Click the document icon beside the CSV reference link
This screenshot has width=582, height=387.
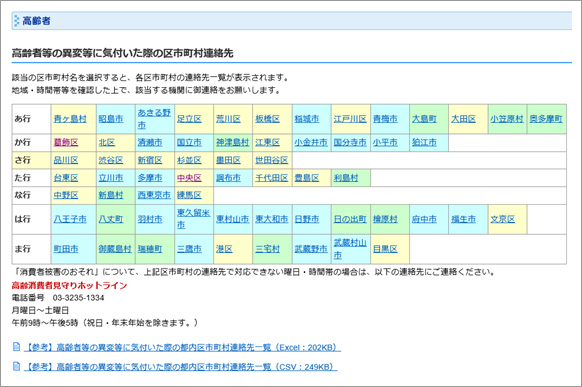16,366
